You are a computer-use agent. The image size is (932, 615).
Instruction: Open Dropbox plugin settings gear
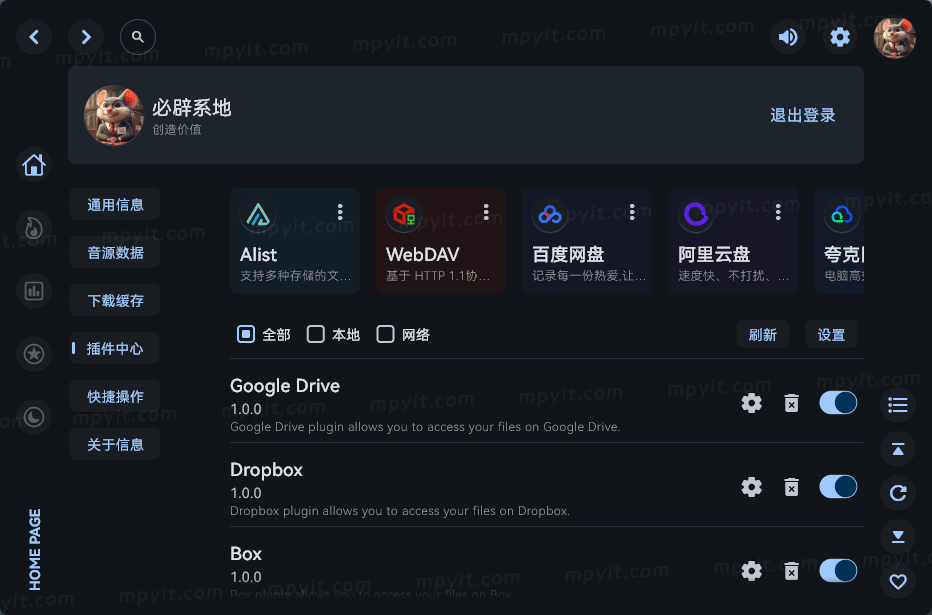pos(751,487)
